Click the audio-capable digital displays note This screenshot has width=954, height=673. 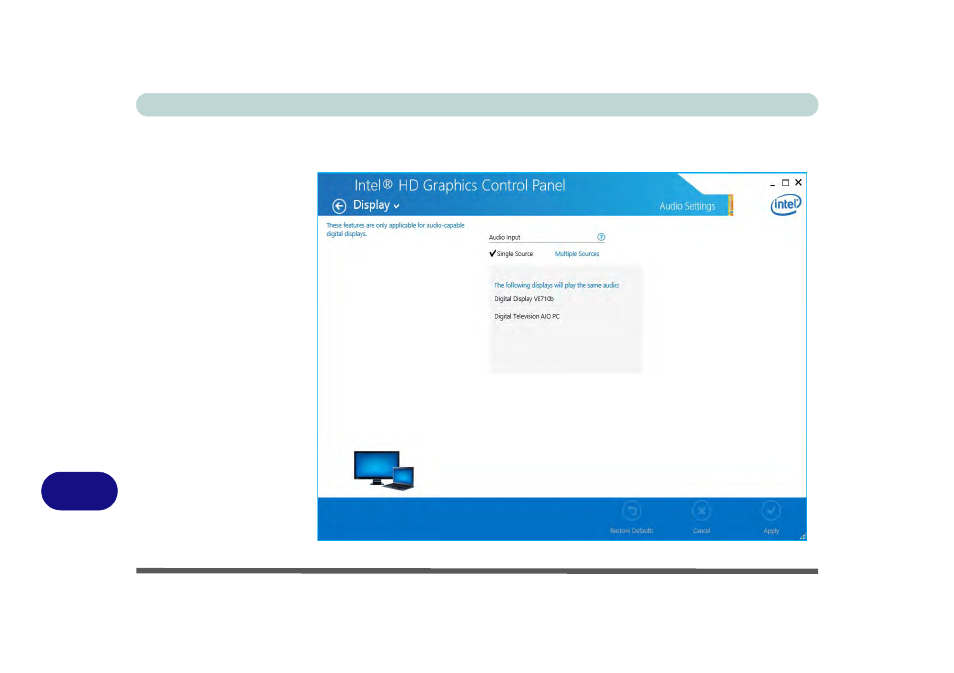tap(395, 229)
